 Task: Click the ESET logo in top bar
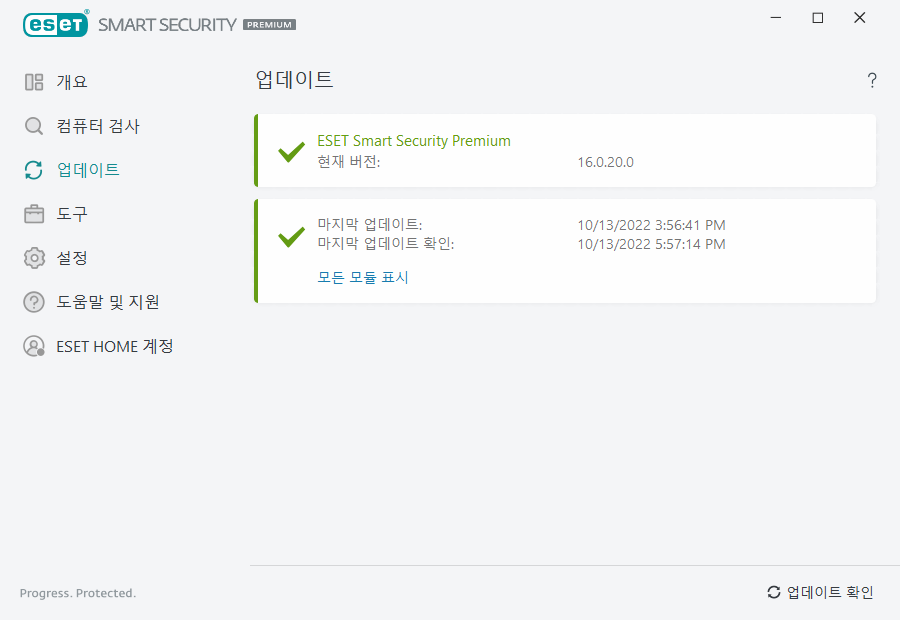55,24
